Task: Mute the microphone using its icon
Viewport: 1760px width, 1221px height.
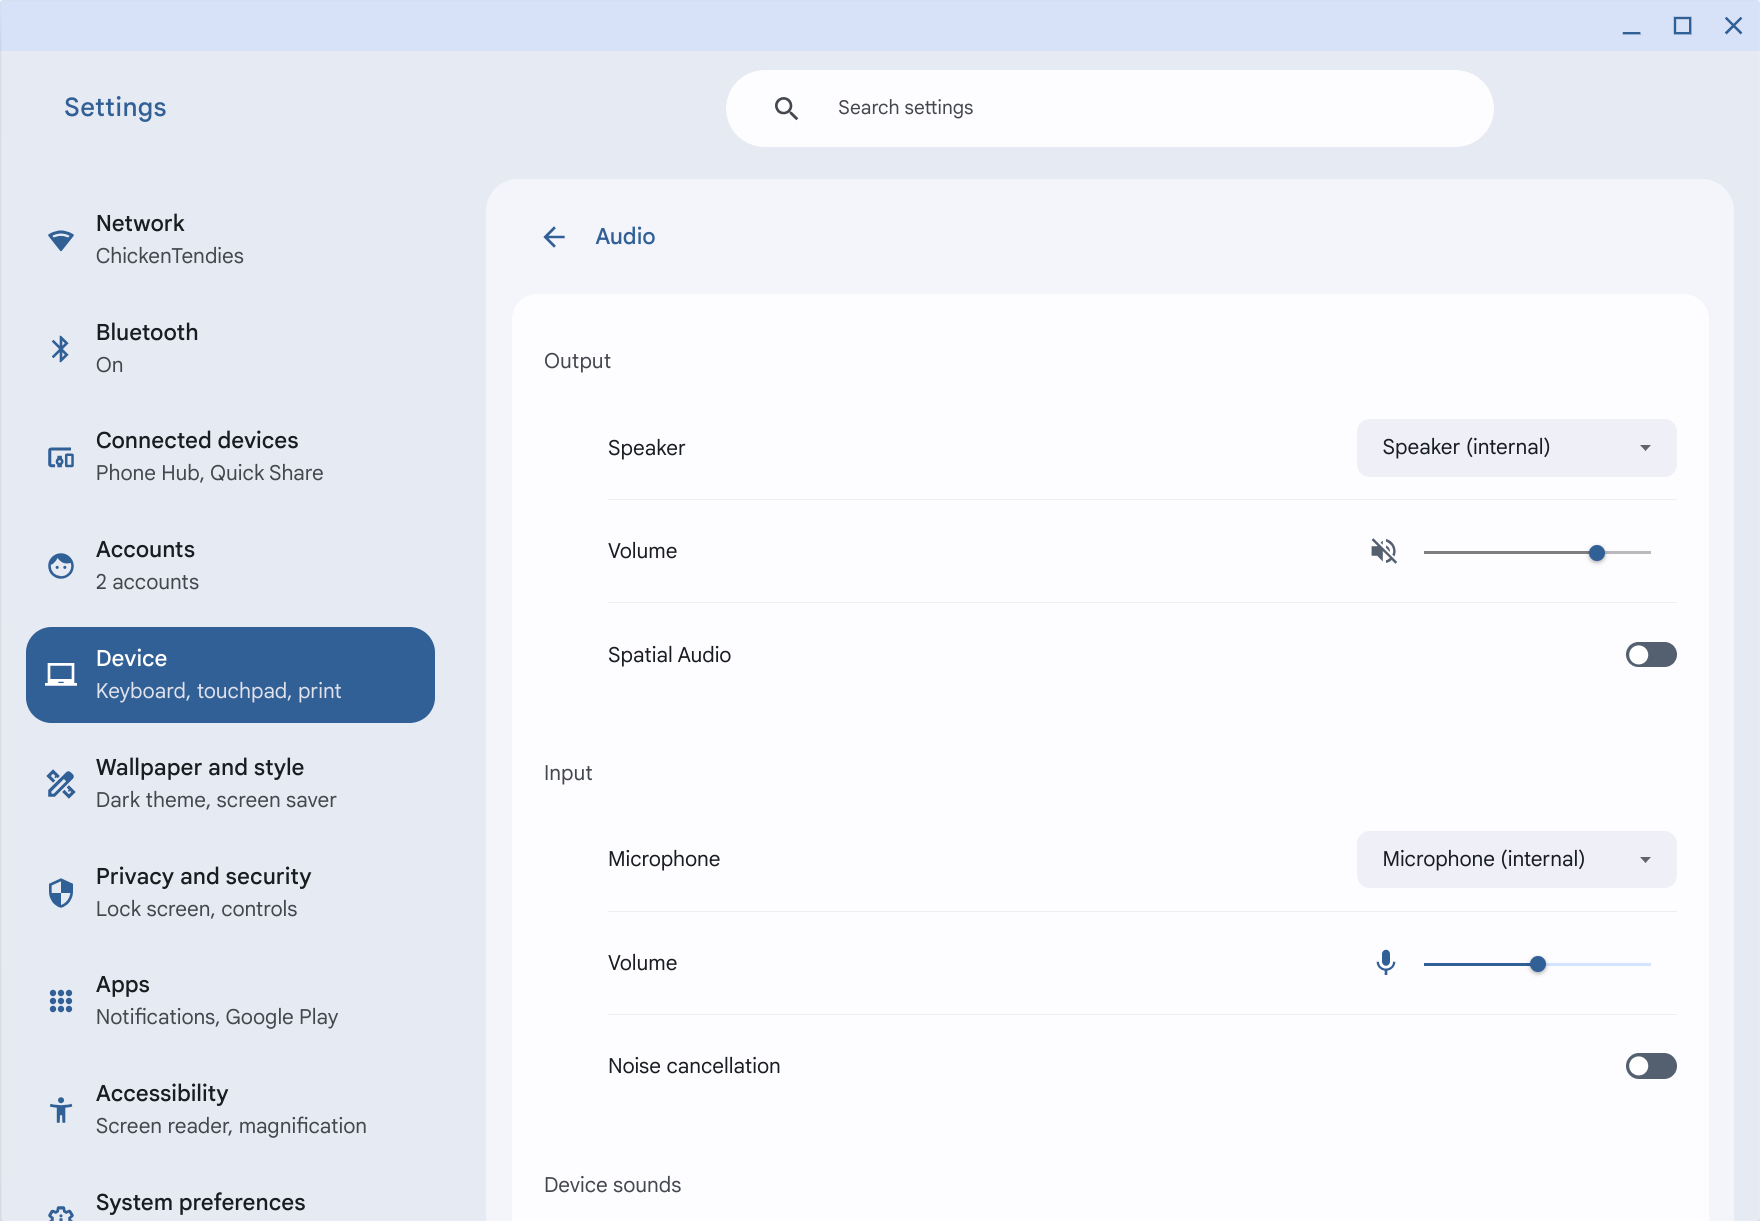Action: point(1385,963)
